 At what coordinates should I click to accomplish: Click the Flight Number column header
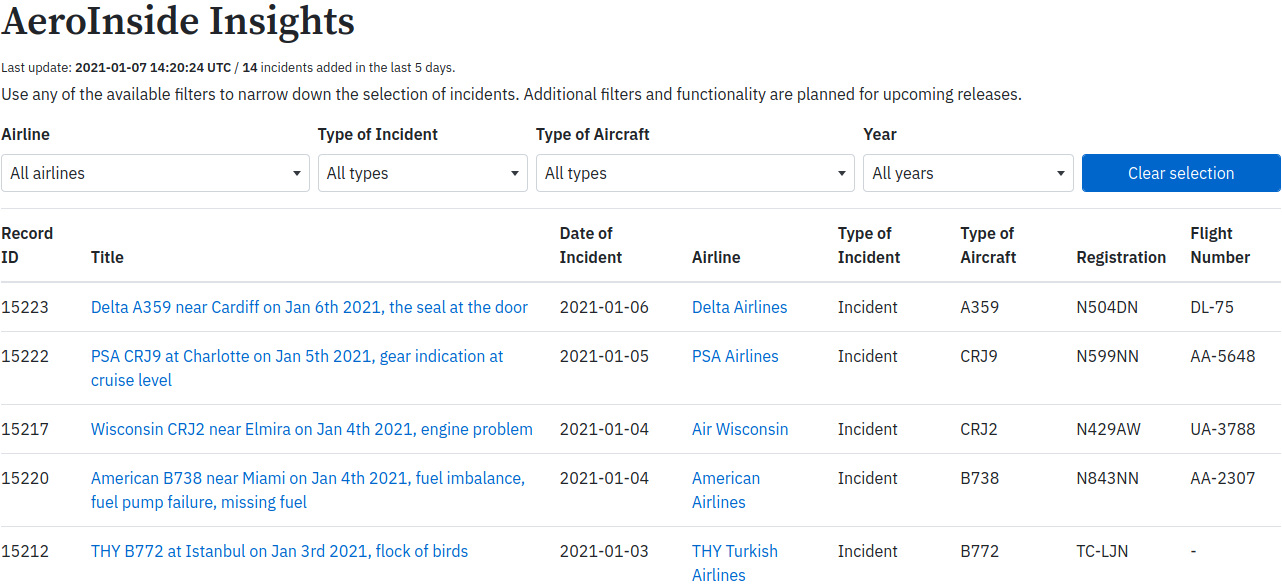[1220, 245]
